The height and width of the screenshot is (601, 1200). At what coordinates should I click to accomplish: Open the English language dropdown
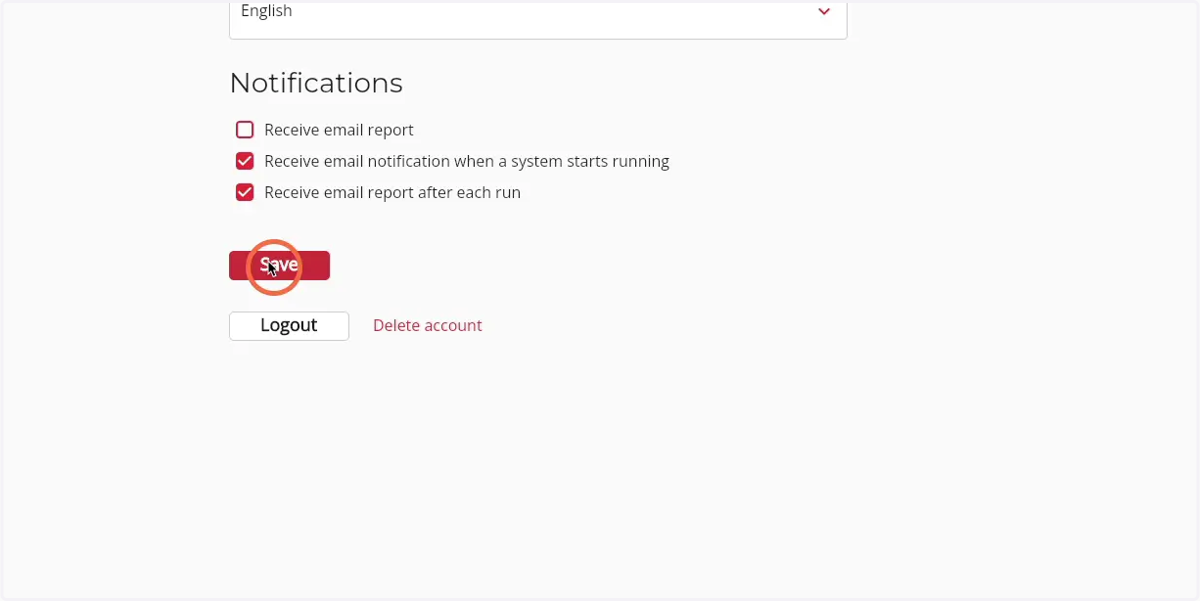point(538,18)
